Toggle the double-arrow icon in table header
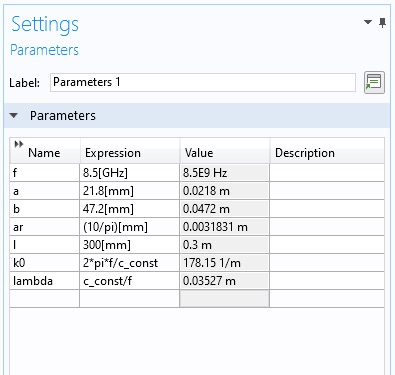The image size is (395, 375). tap(19, 144)
